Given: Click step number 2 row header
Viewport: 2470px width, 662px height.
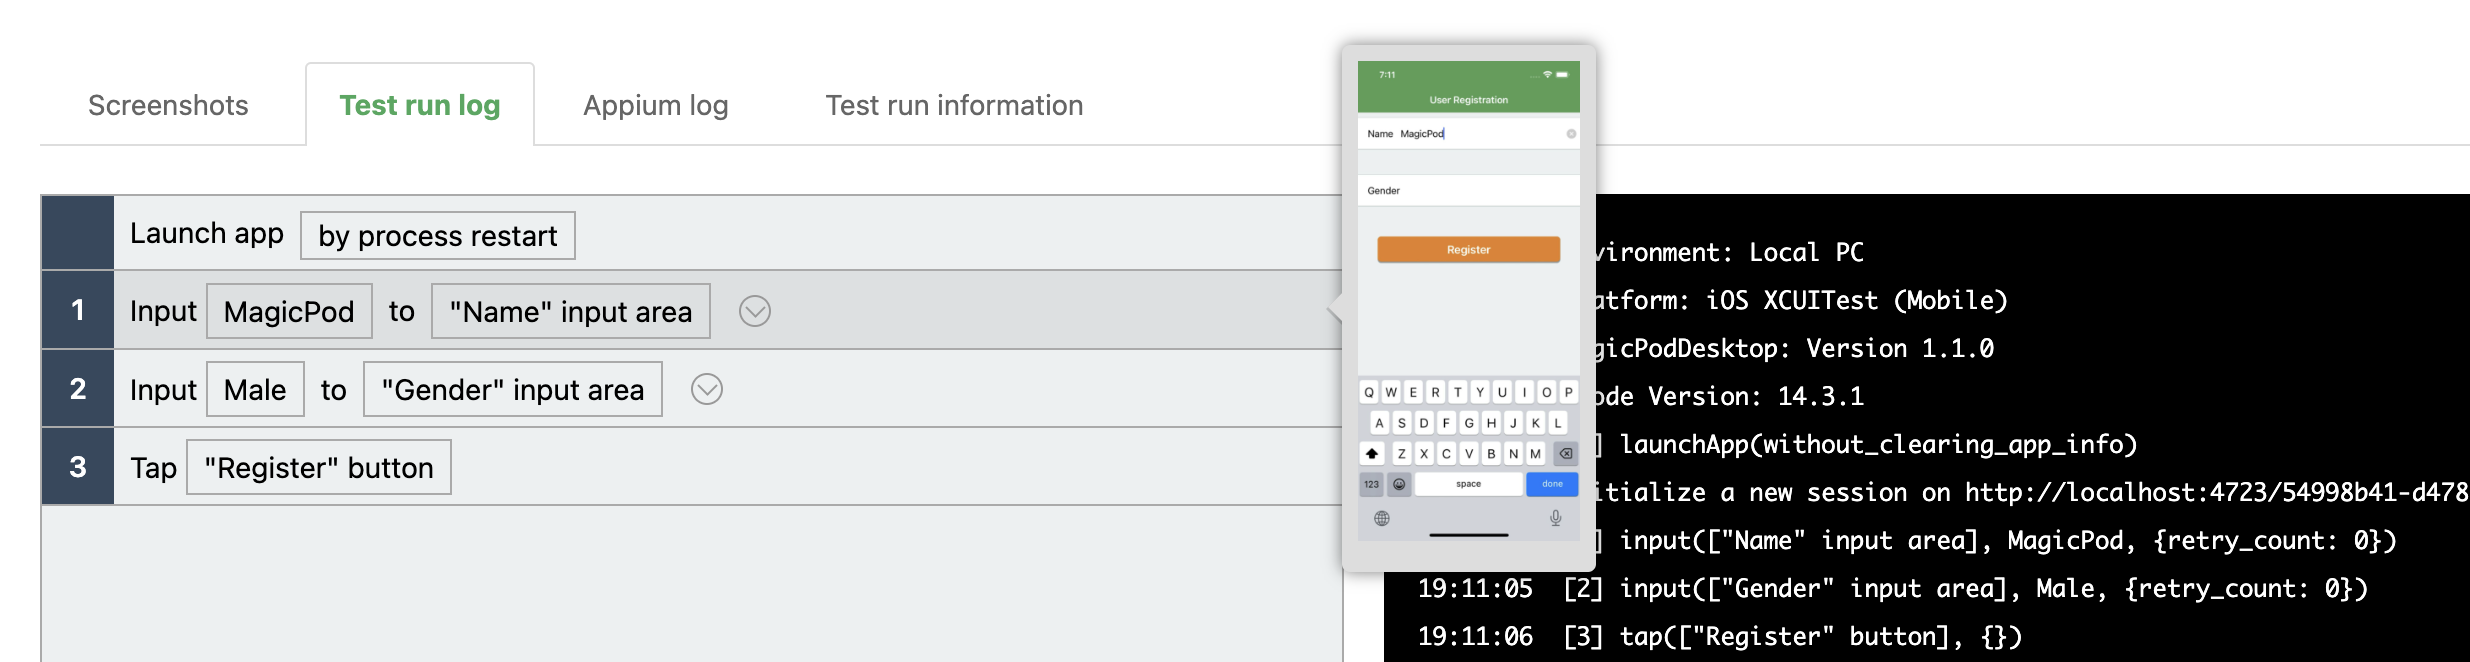Looking at the screenshot, I should [x=78, y=389].
